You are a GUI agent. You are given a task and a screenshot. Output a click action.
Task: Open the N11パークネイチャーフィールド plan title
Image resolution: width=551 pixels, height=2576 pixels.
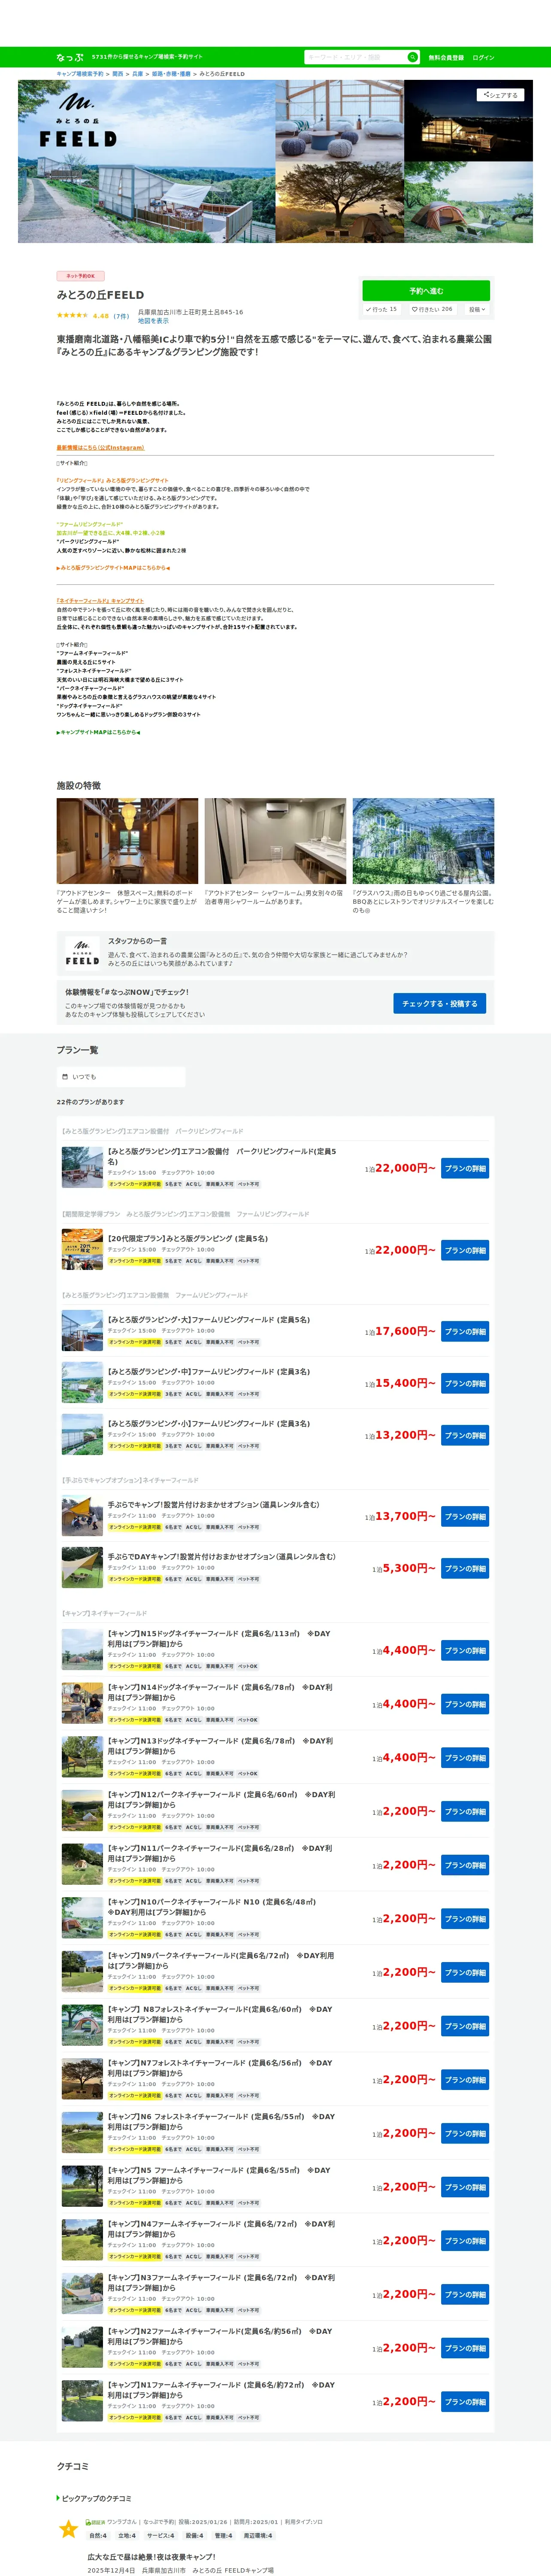pos(220,1854)
